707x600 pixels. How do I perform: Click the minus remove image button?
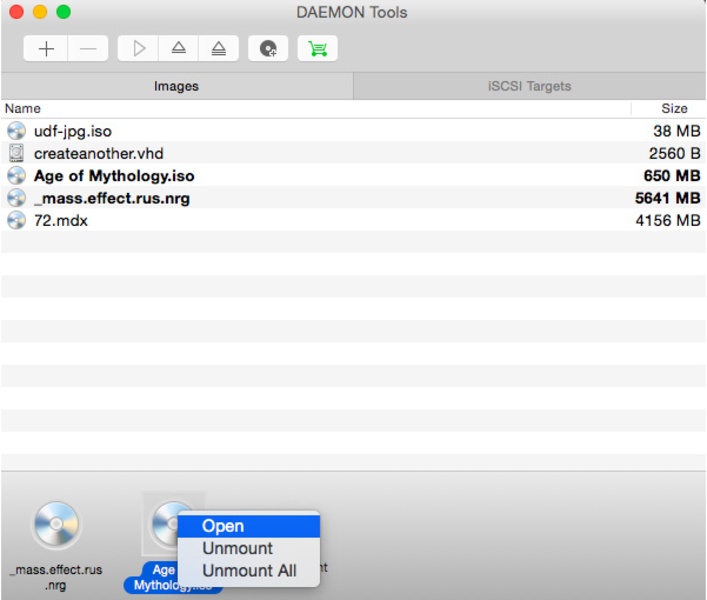(88, 48)
